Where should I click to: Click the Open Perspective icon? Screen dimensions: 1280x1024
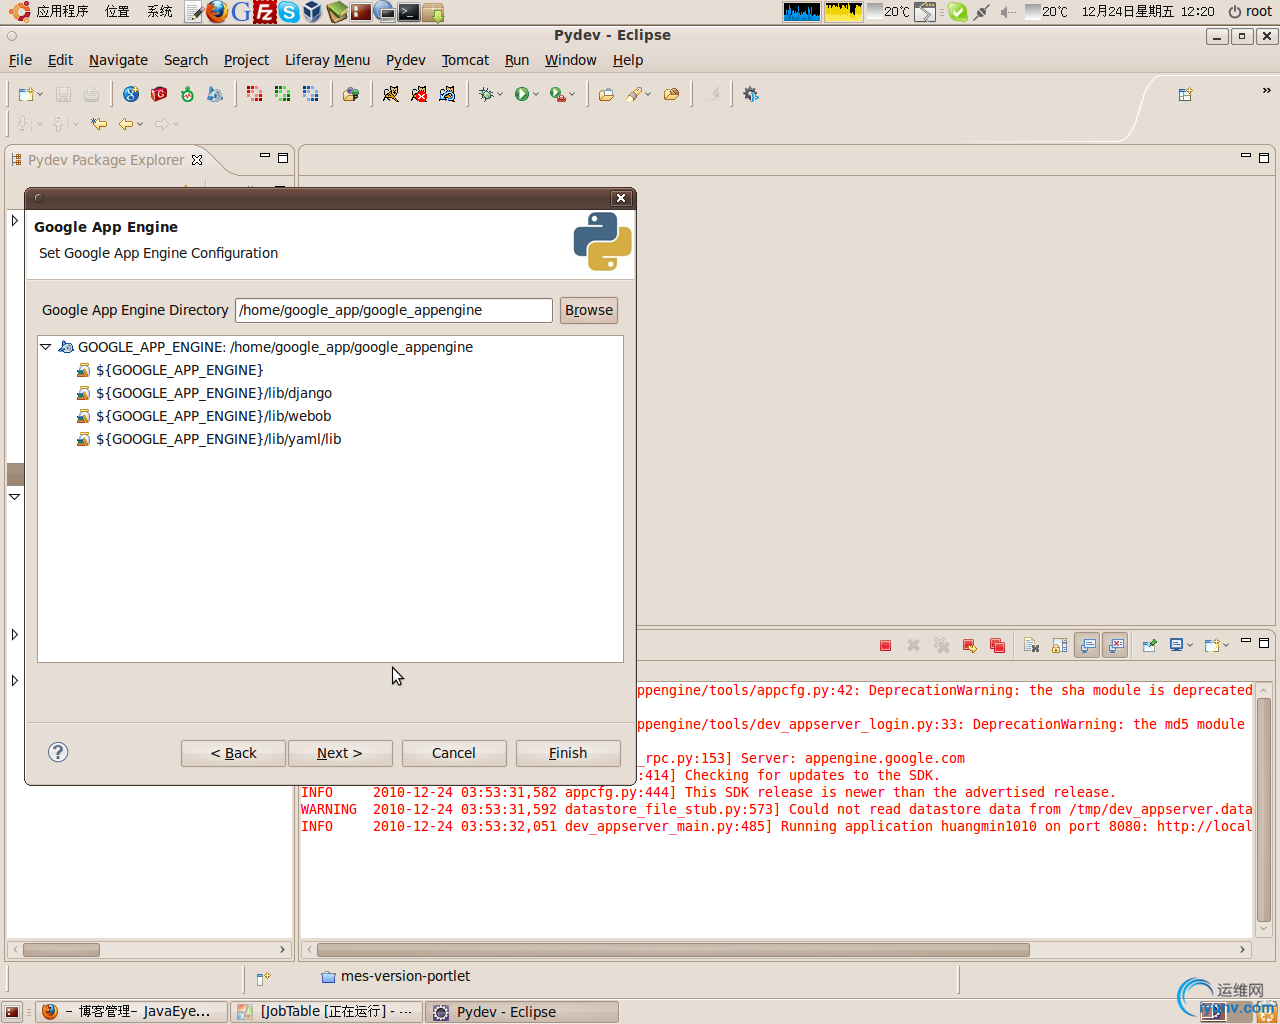coord(1185,94)
